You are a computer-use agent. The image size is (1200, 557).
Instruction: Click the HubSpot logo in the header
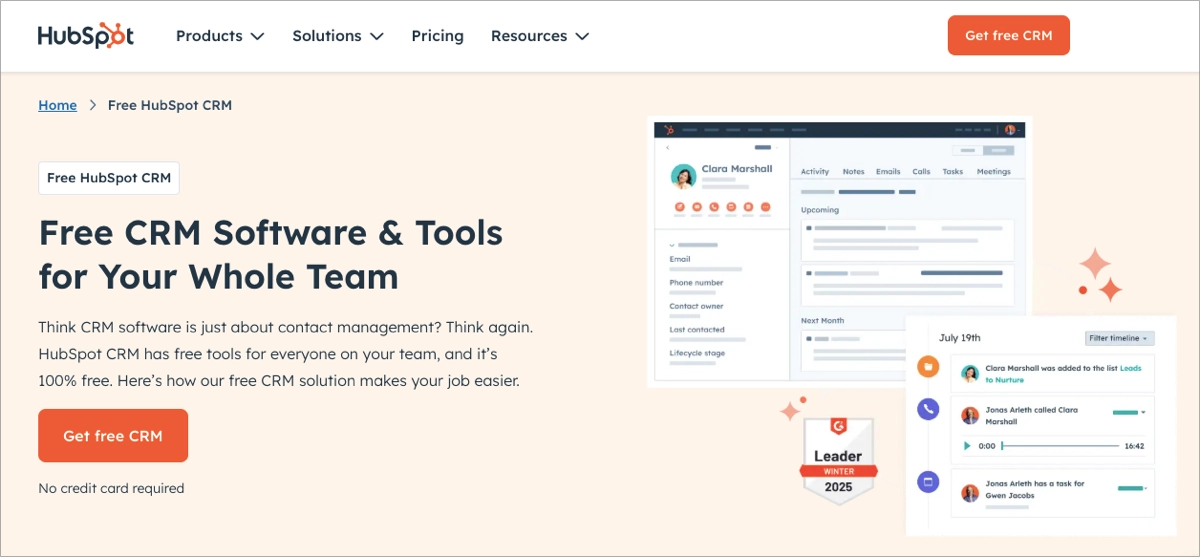coord(86,36)
